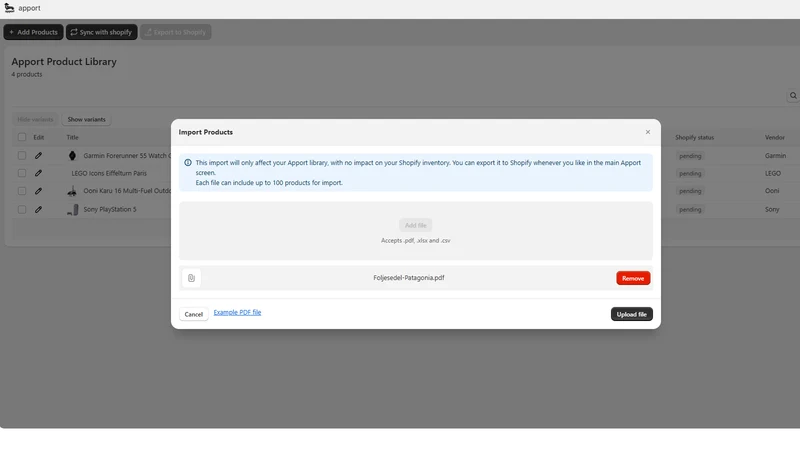
Task: Click the Garmin vendor cell
Action: click(x=775, y=156)
